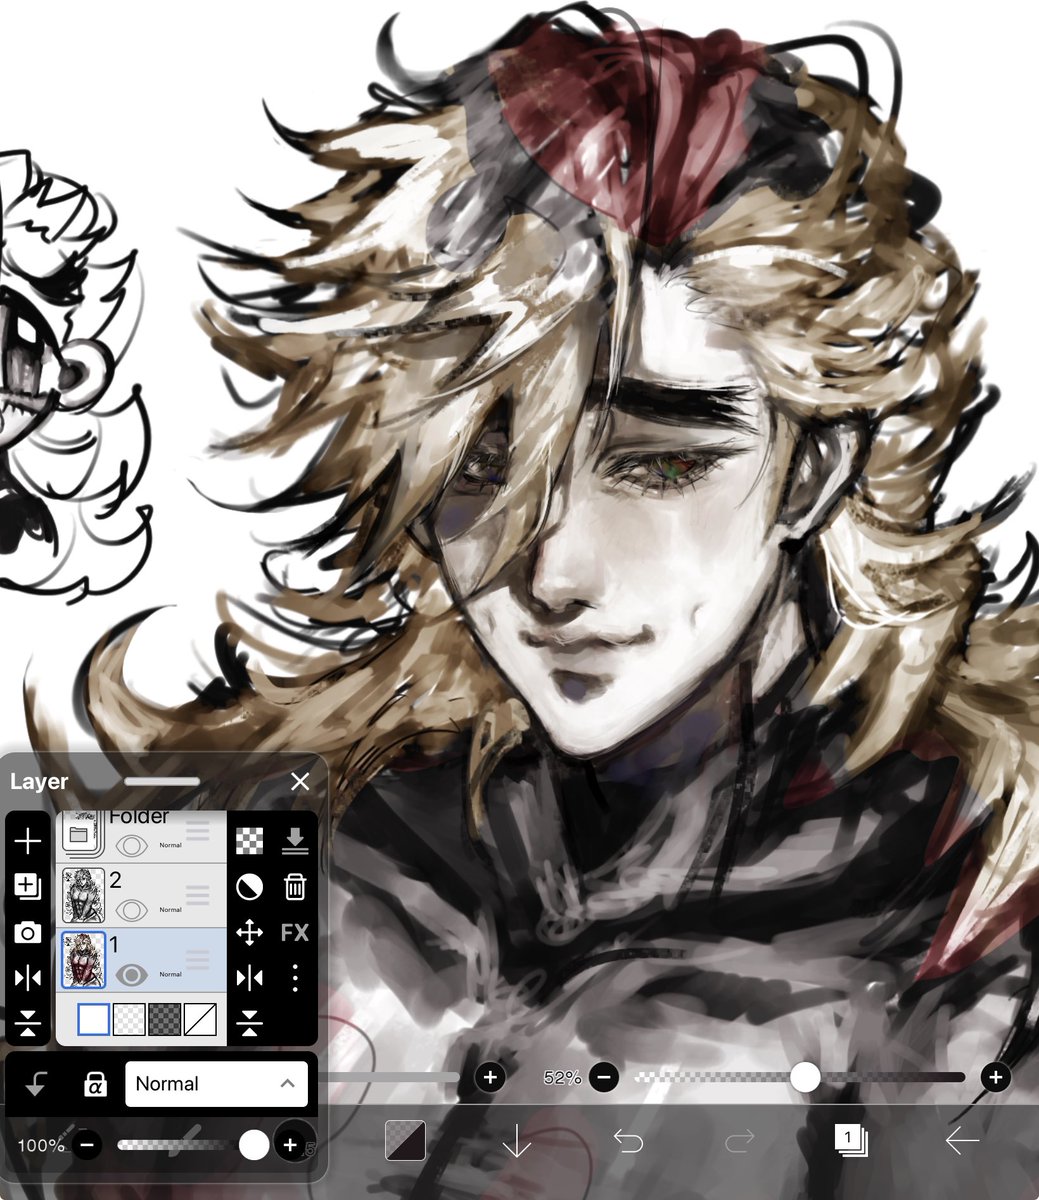Click the compress arrows icon below the camera column
Screen dimensions: 1039x1200
(x=28, y=1022)
